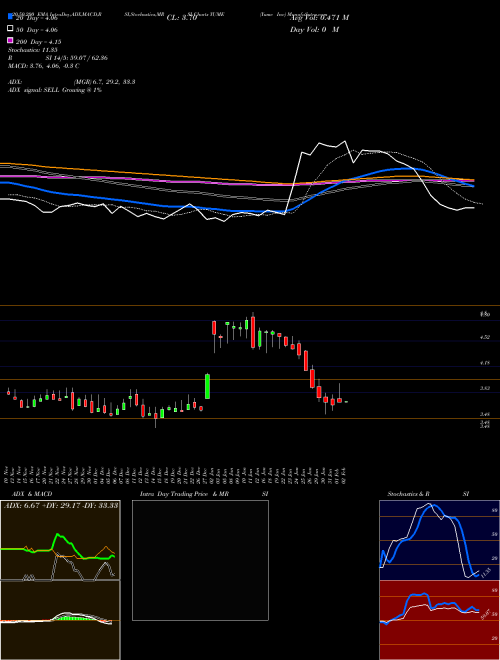Screen dimensions: 500x660
Task: Open the ADX indicator chart thumbnail
Action: [x=60, y=540]
